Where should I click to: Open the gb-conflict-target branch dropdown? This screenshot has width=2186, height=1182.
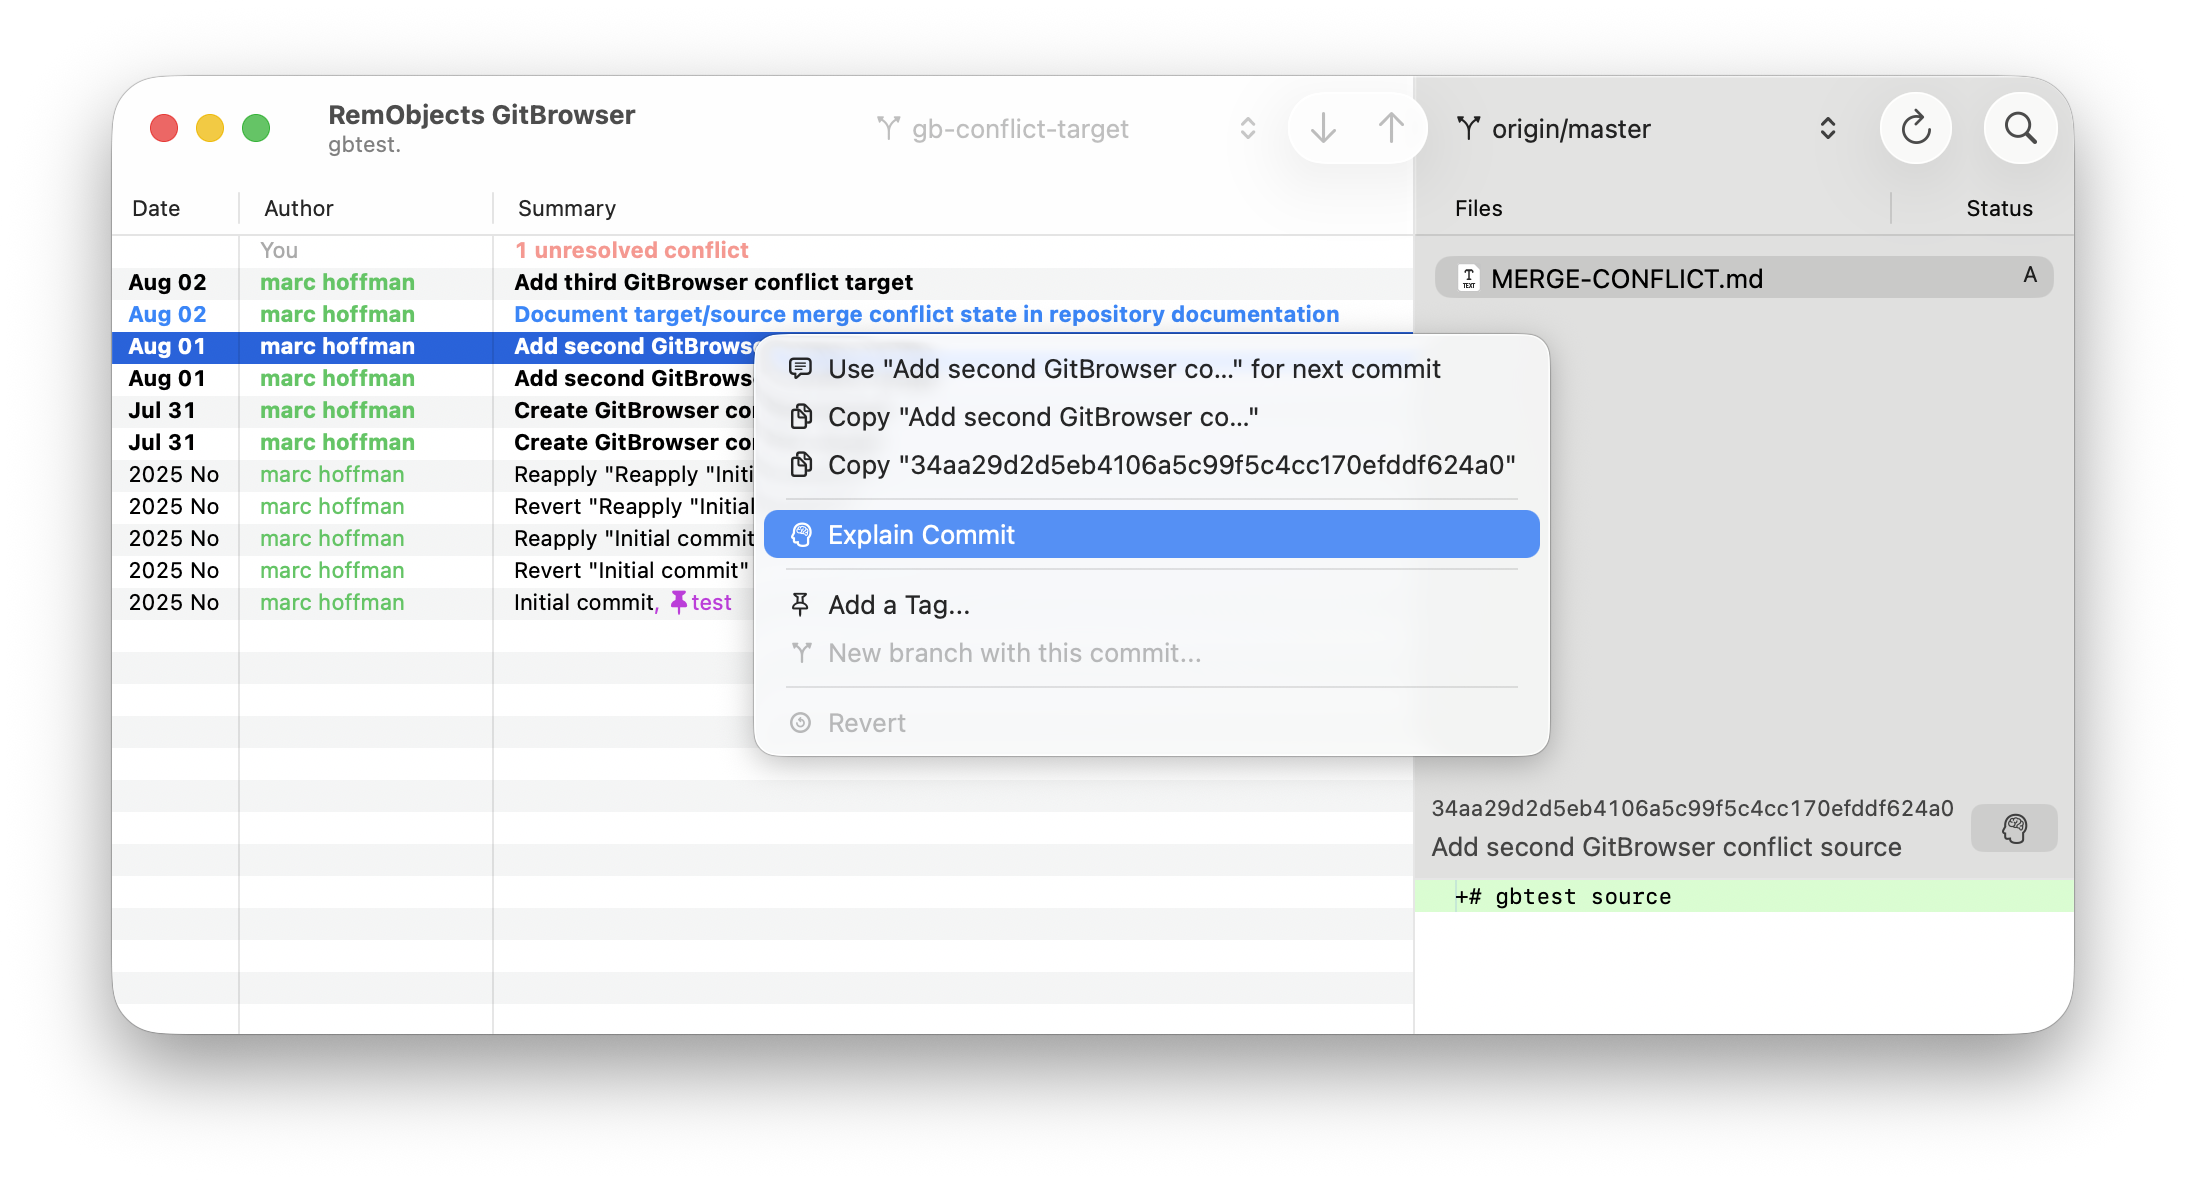[1066, 128]
